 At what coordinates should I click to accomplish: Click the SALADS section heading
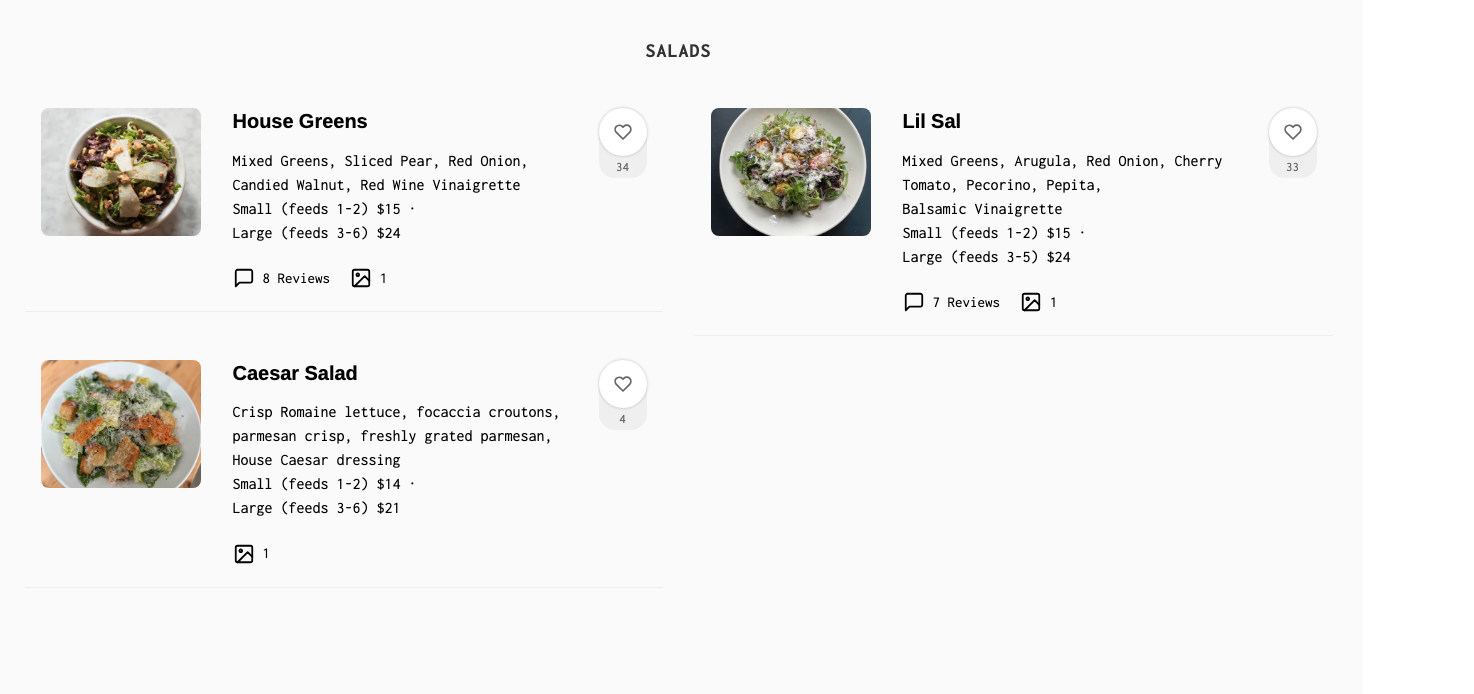coord(678,51)
